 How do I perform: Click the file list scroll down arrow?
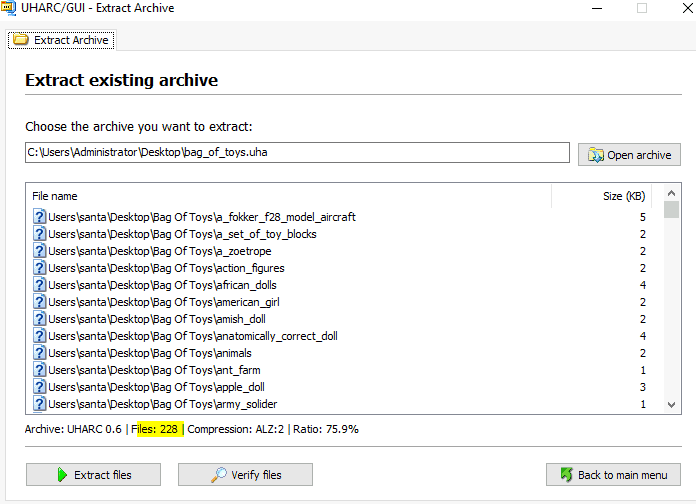[x=671, y=405]
